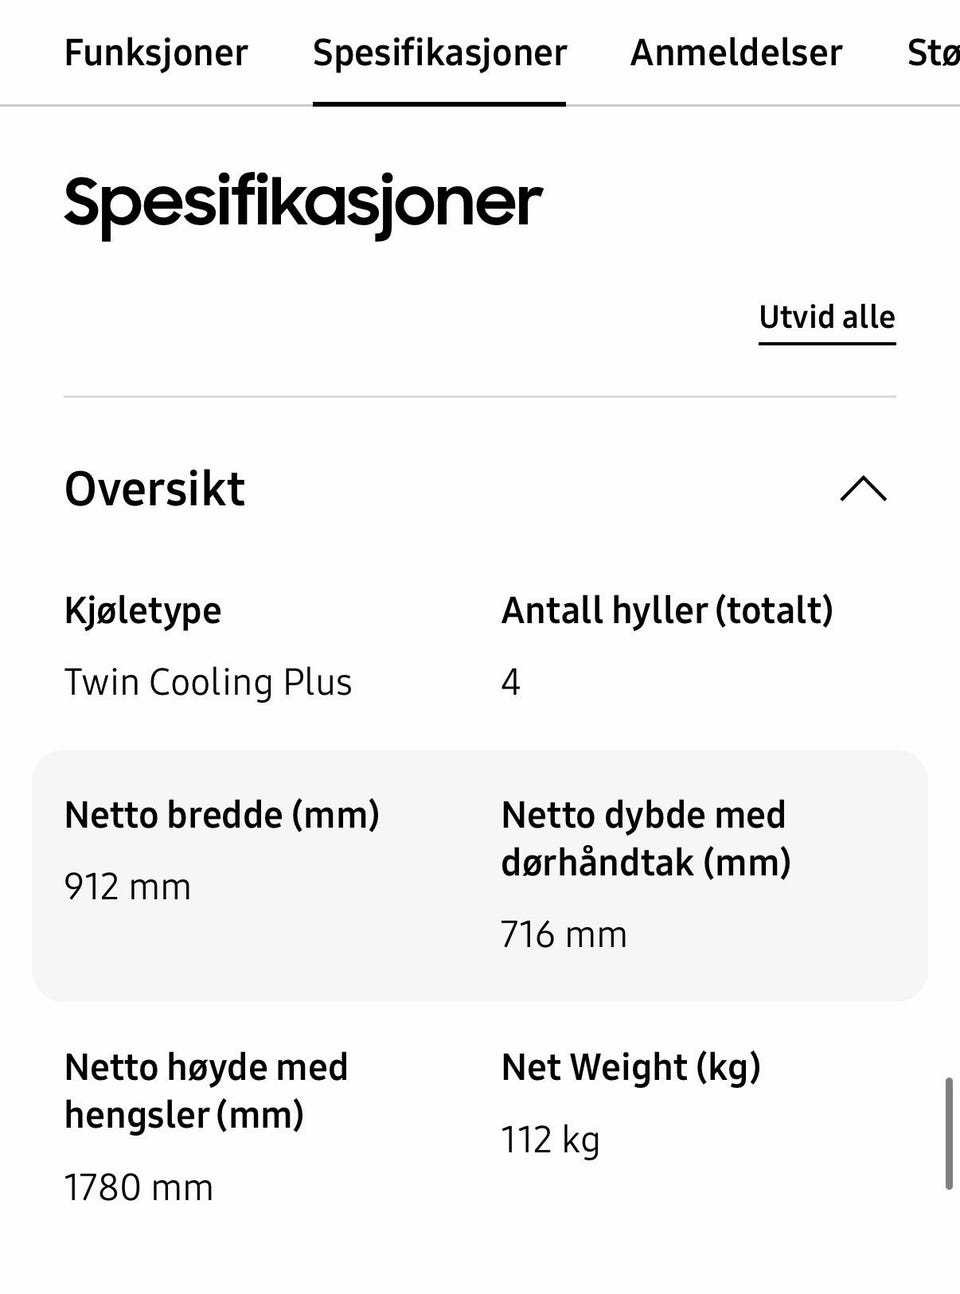Click the Netto bredde (mm) label

click(222, 815)
